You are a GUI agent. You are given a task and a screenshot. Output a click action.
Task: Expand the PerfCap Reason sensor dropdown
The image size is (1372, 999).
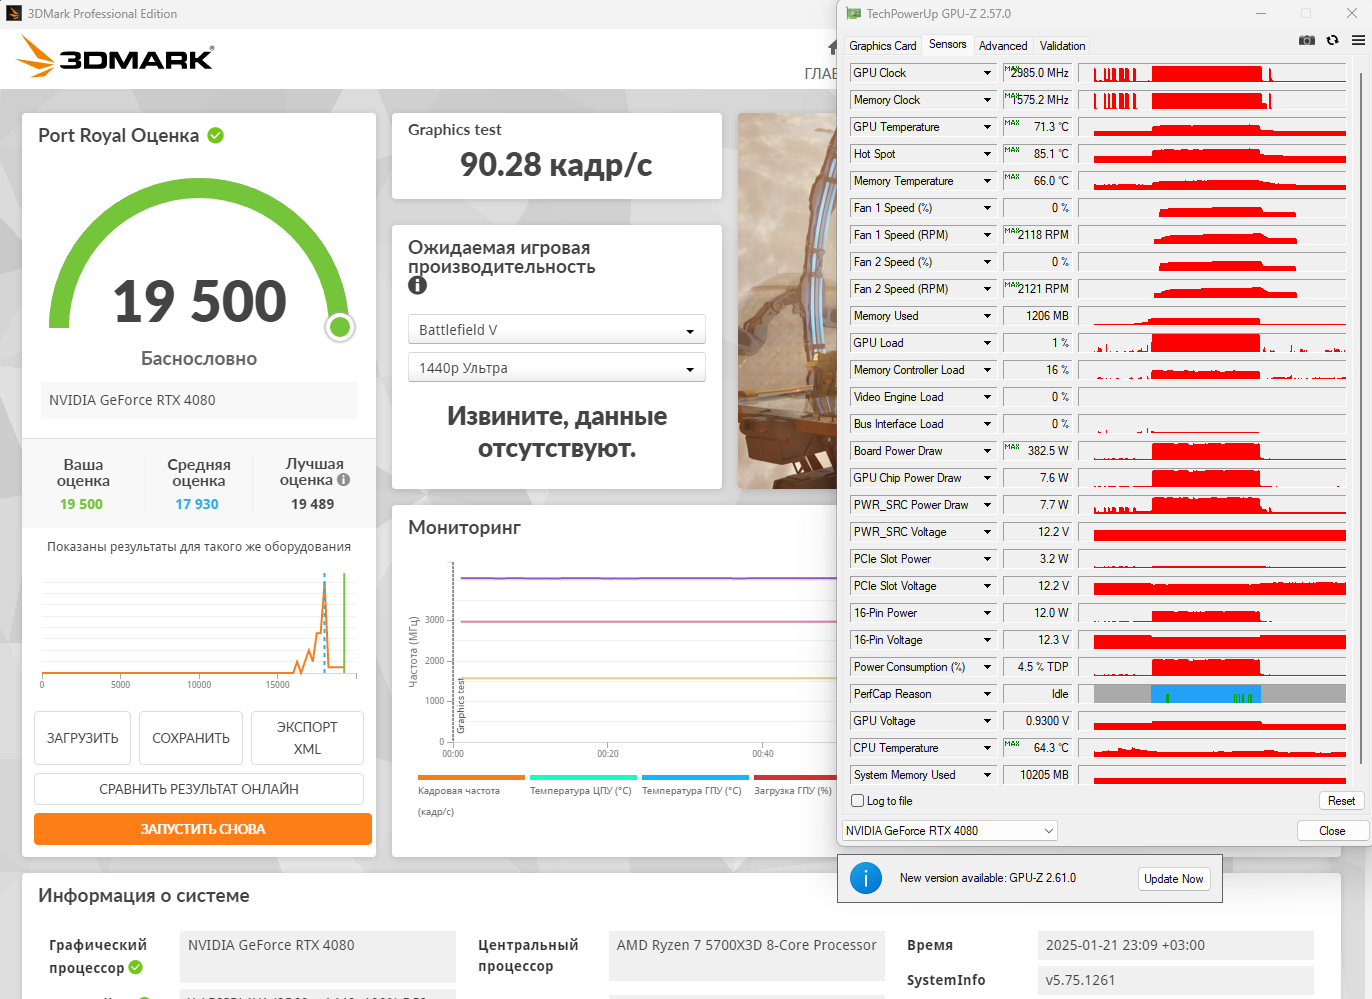[987, 694]
